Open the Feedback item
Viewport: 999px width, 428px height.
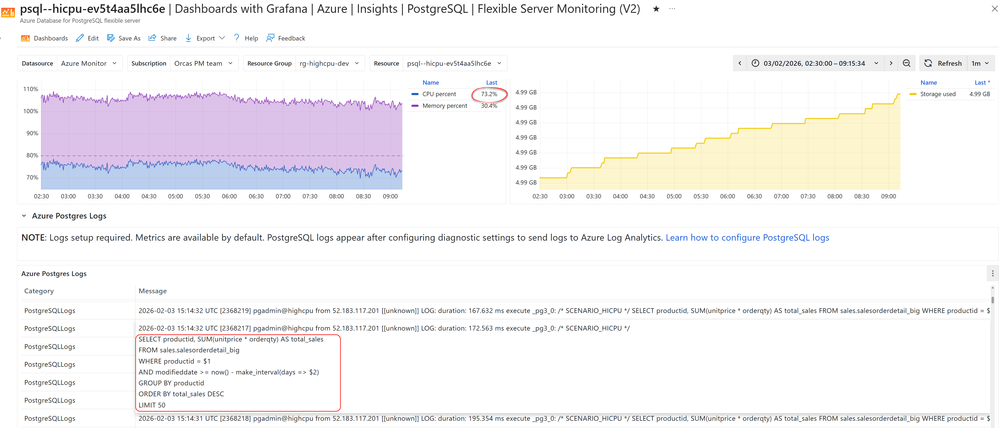click(x=285, y=38)
